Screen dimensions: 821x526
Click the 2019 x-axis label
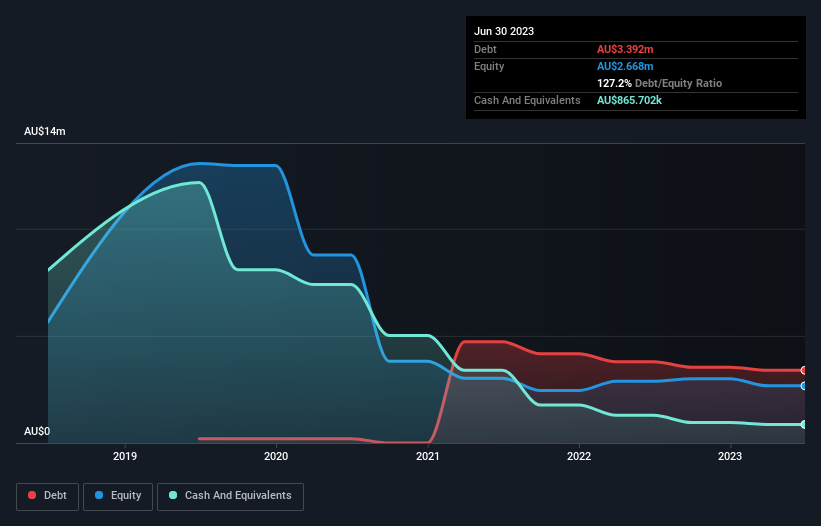point(125,456)
